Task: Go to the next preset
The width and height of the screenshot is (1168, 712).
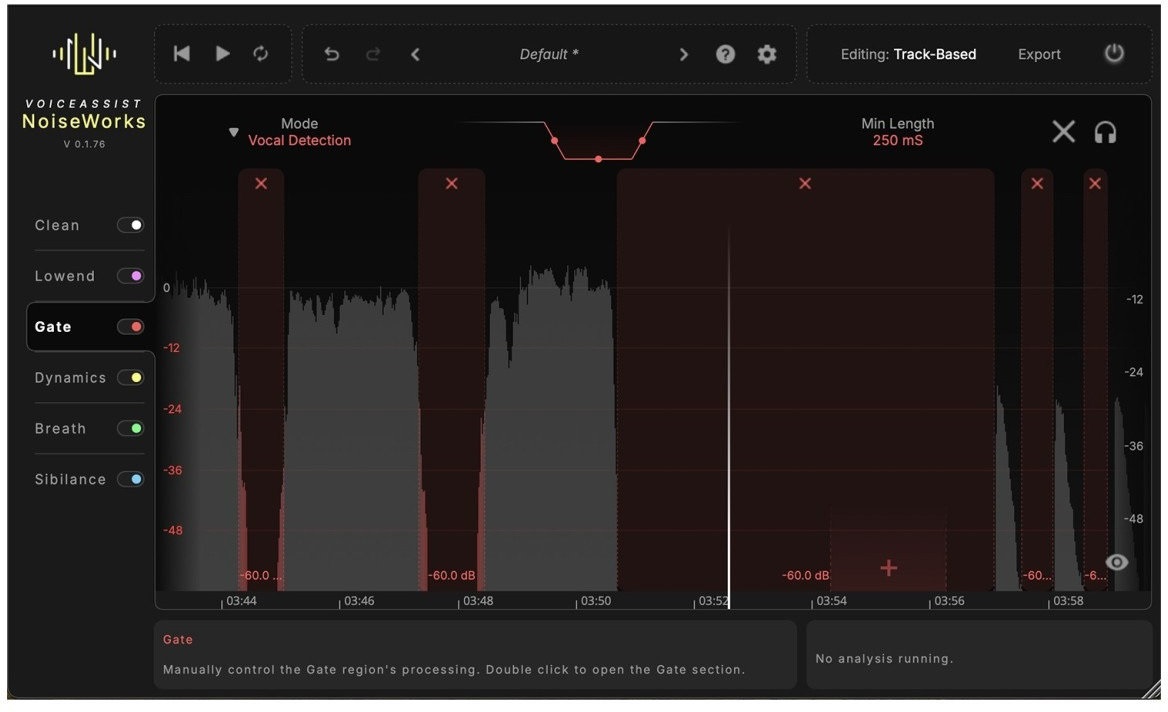Action: (x=683, y=54)
